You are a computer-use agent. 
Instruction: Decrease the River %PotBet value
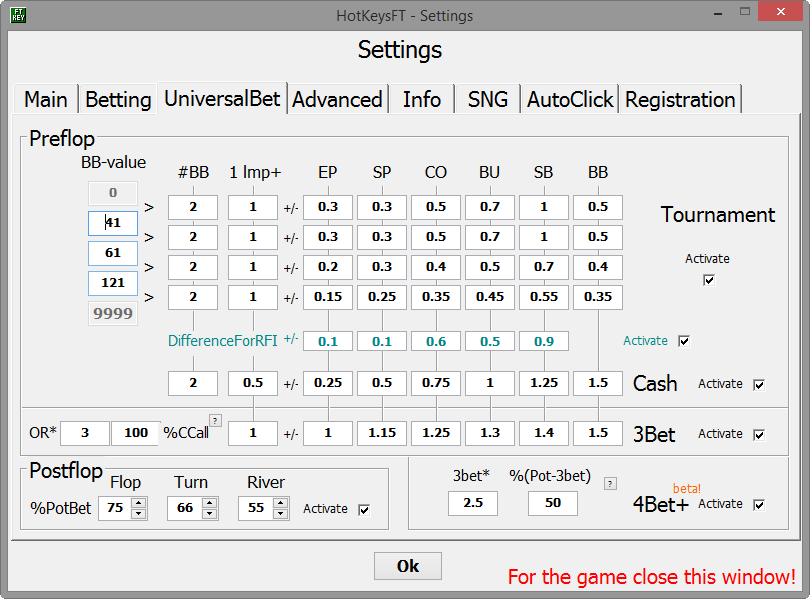[281, 513]
